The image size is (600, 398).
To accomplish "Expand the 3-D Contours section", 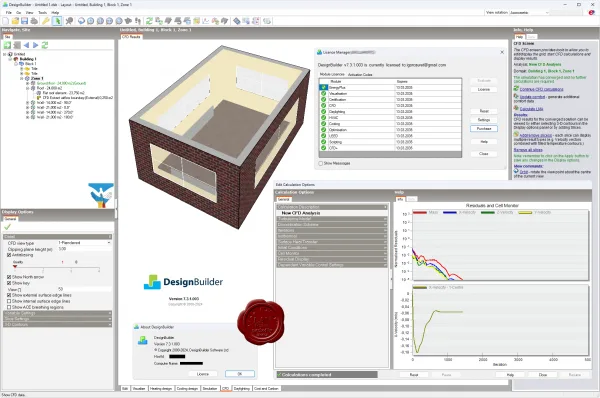I will (57, 325).
